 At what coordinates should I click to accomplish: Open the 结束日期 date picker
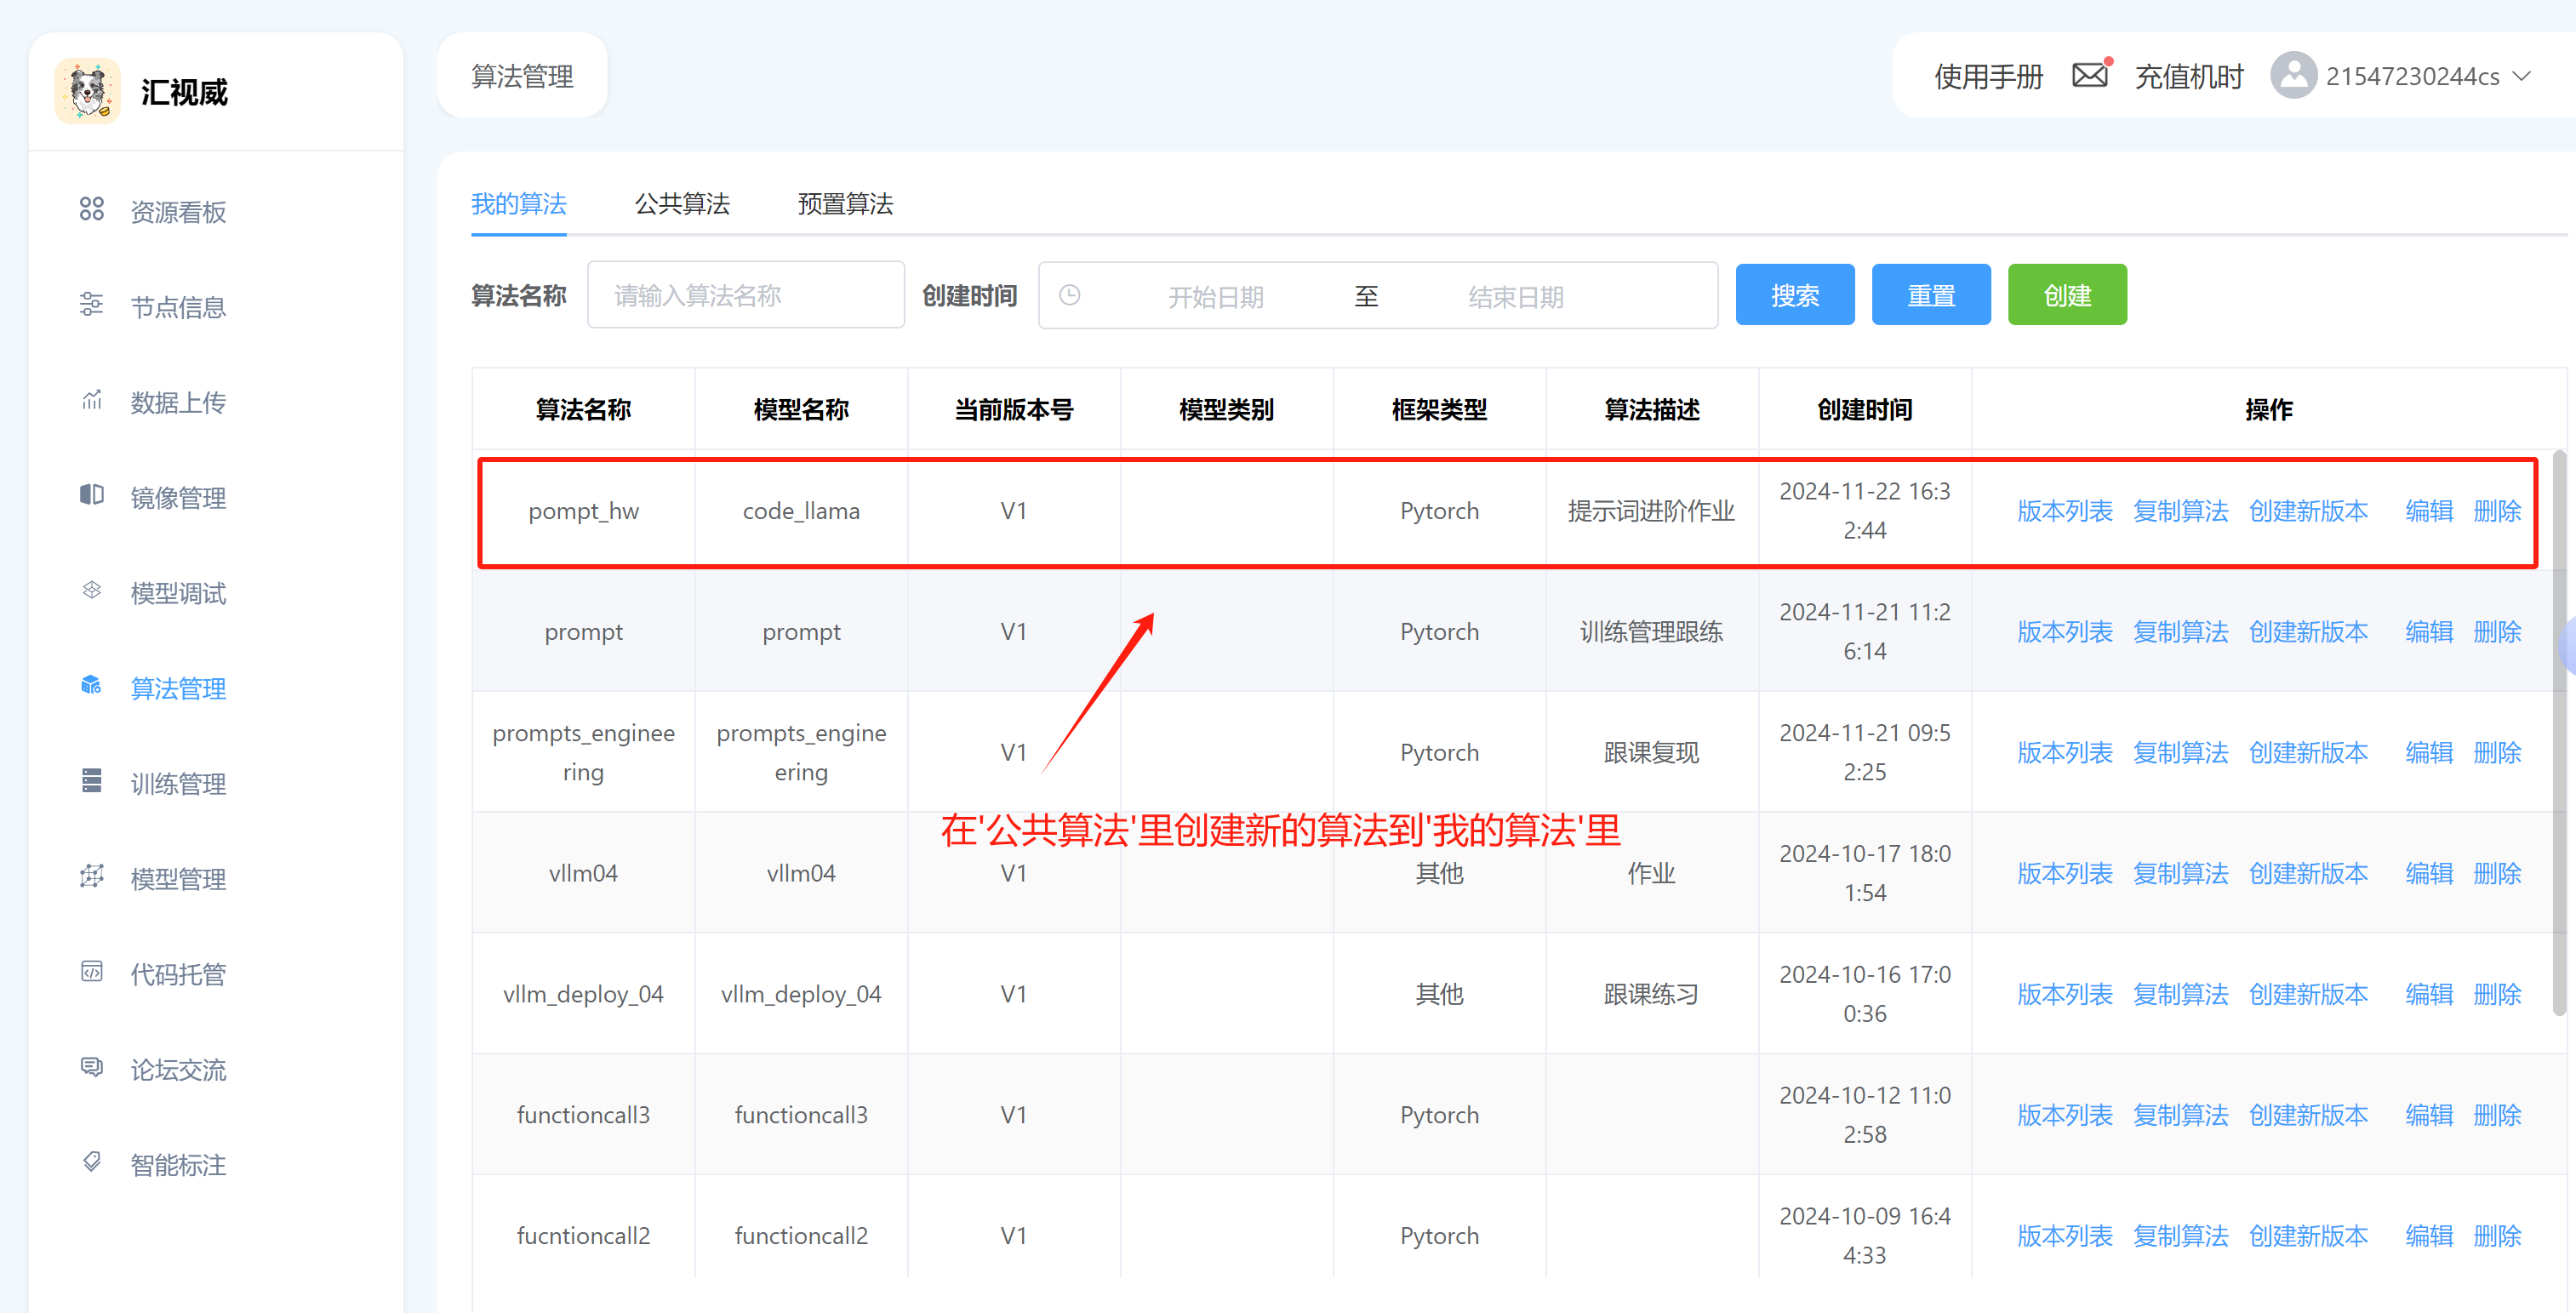point(1515,297)
